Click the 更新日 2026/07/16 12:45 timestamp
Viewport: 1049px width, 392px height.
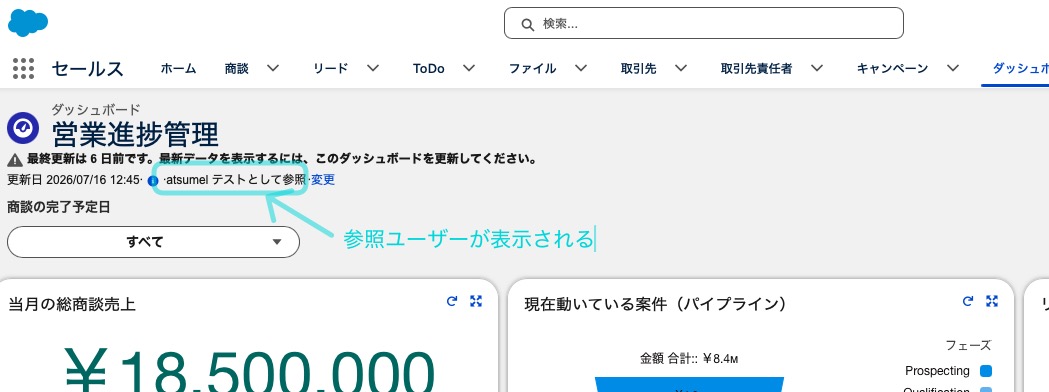[74, 180]
